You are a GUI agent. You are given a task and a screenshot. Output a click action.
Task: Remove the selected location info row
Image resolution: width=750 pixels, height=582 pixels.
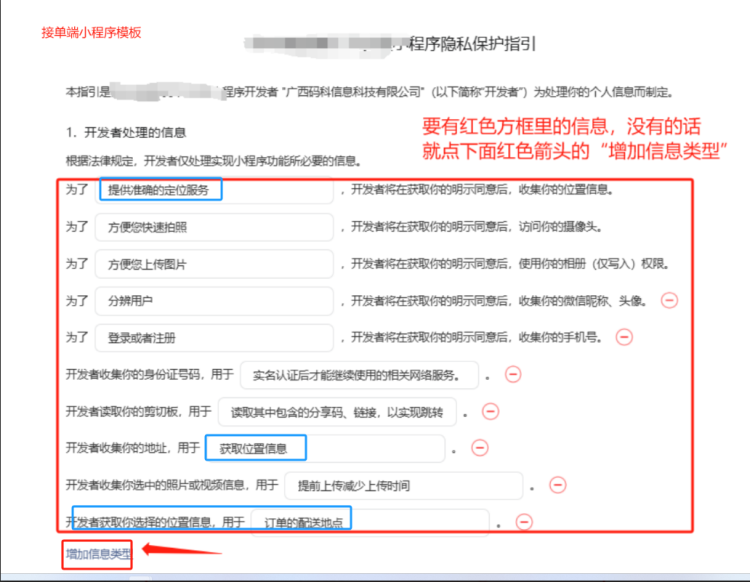(523, 522)
